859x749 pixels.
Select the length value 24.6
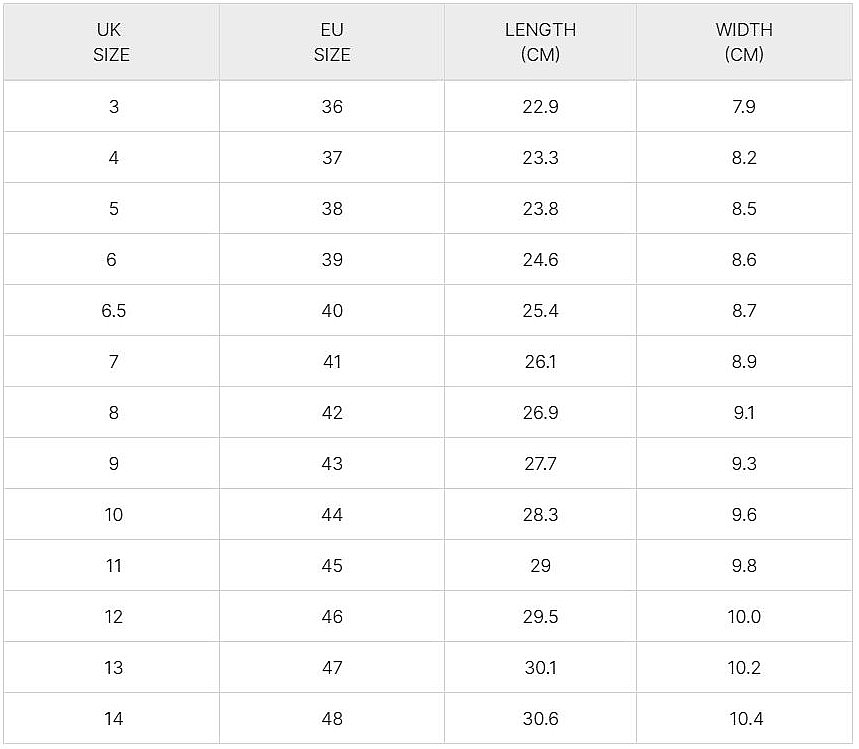[540, 260]
